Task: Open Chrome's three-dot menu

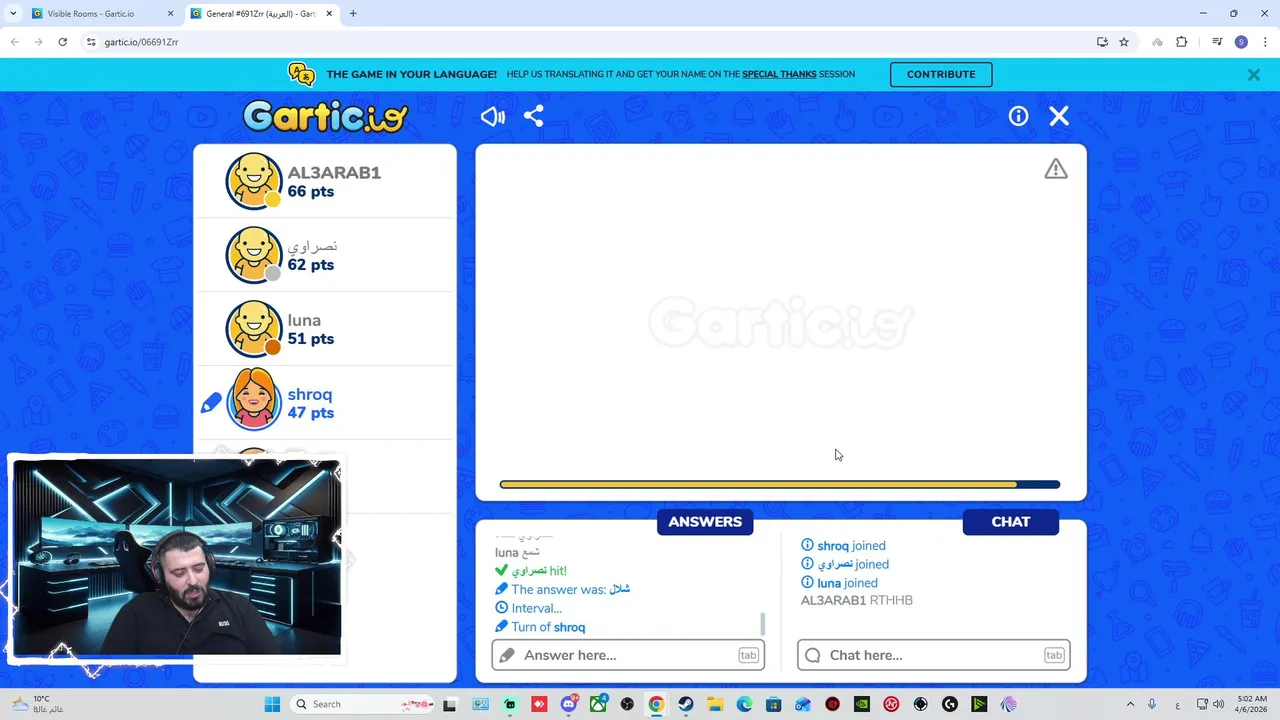Action: click(1264, 42)
